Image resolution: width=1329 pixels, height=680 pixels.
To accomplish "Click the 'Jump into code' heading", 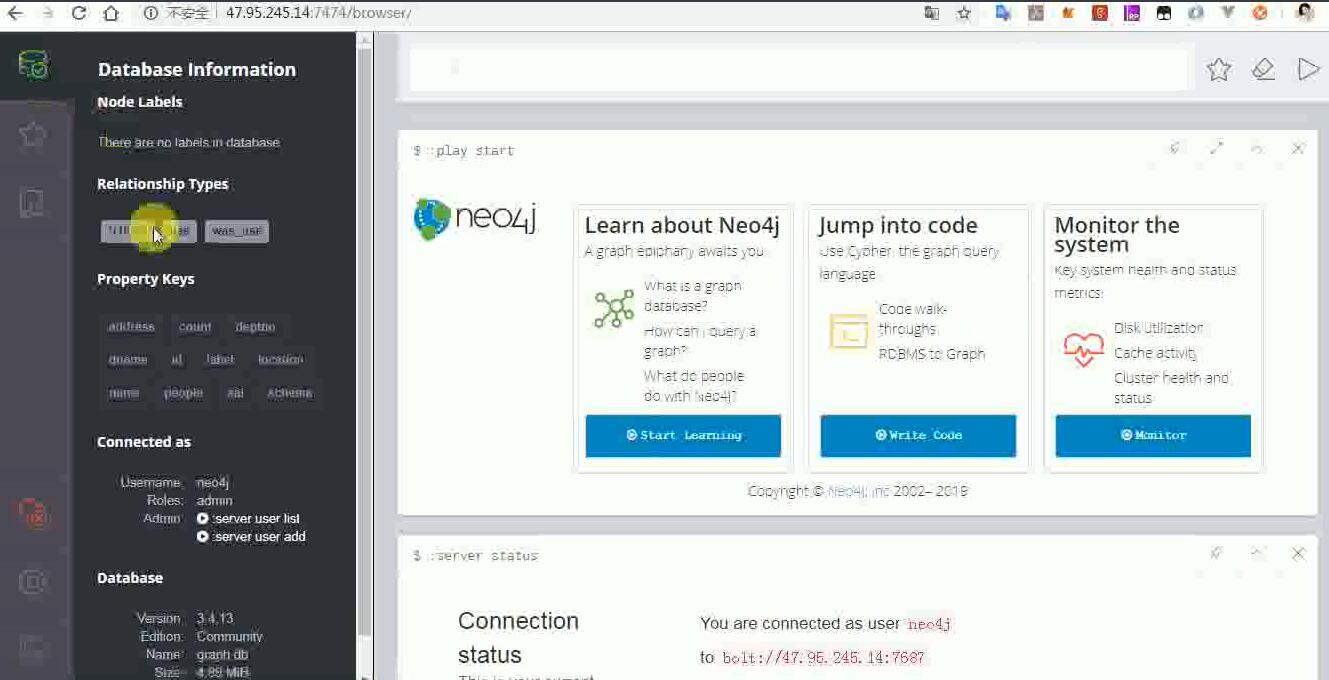I will (x=898, y=226).
